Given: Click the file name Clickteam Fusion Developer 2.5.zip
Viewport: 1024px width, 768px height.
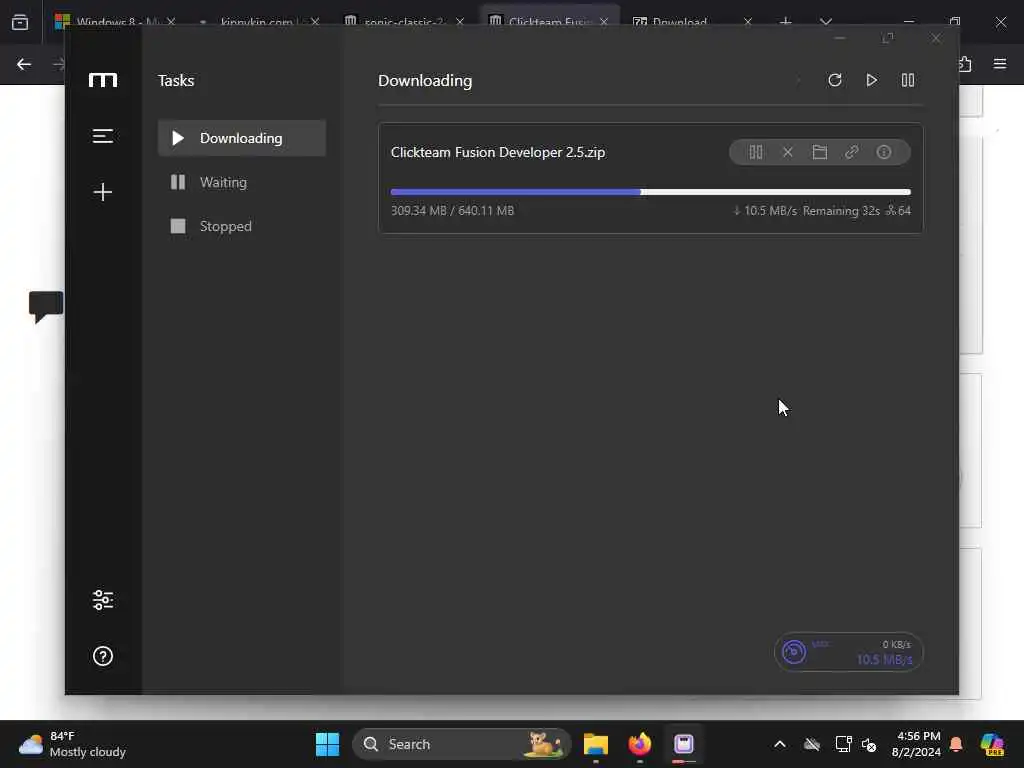Looking at the screenshot, I should (498, 152).
